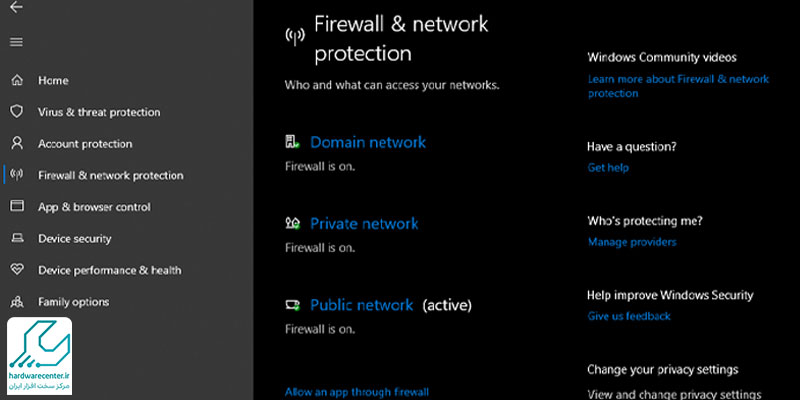
Task: Click the Domain network building icon
Action: point(292,142)
